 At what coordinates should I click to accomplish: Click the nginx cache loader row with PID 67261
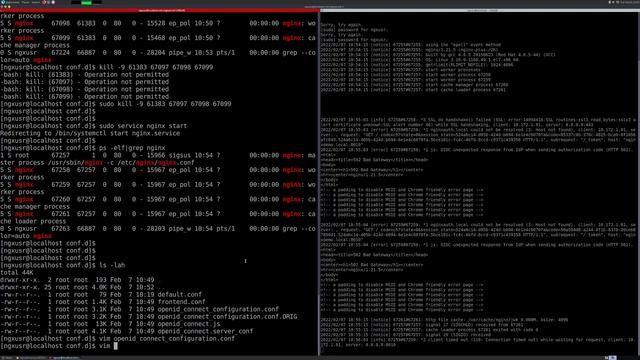click(158, 214)
